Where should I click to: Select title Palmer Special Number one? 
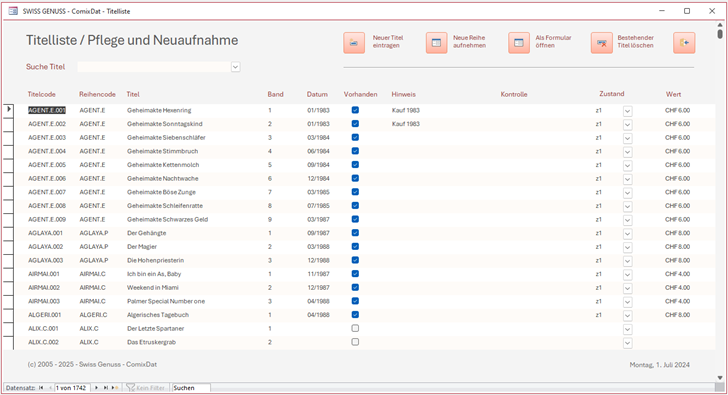166,301
